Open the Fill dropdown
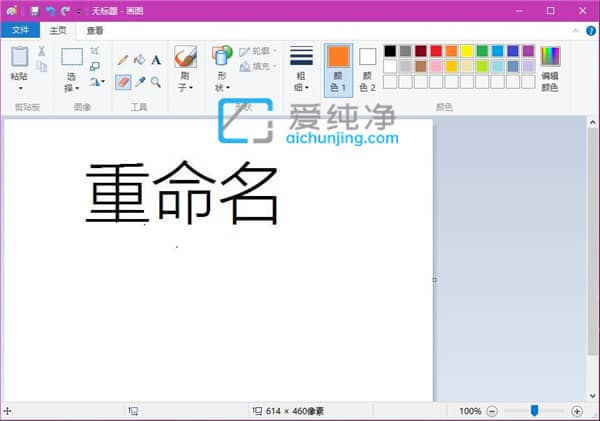 (x=258, y=66)
